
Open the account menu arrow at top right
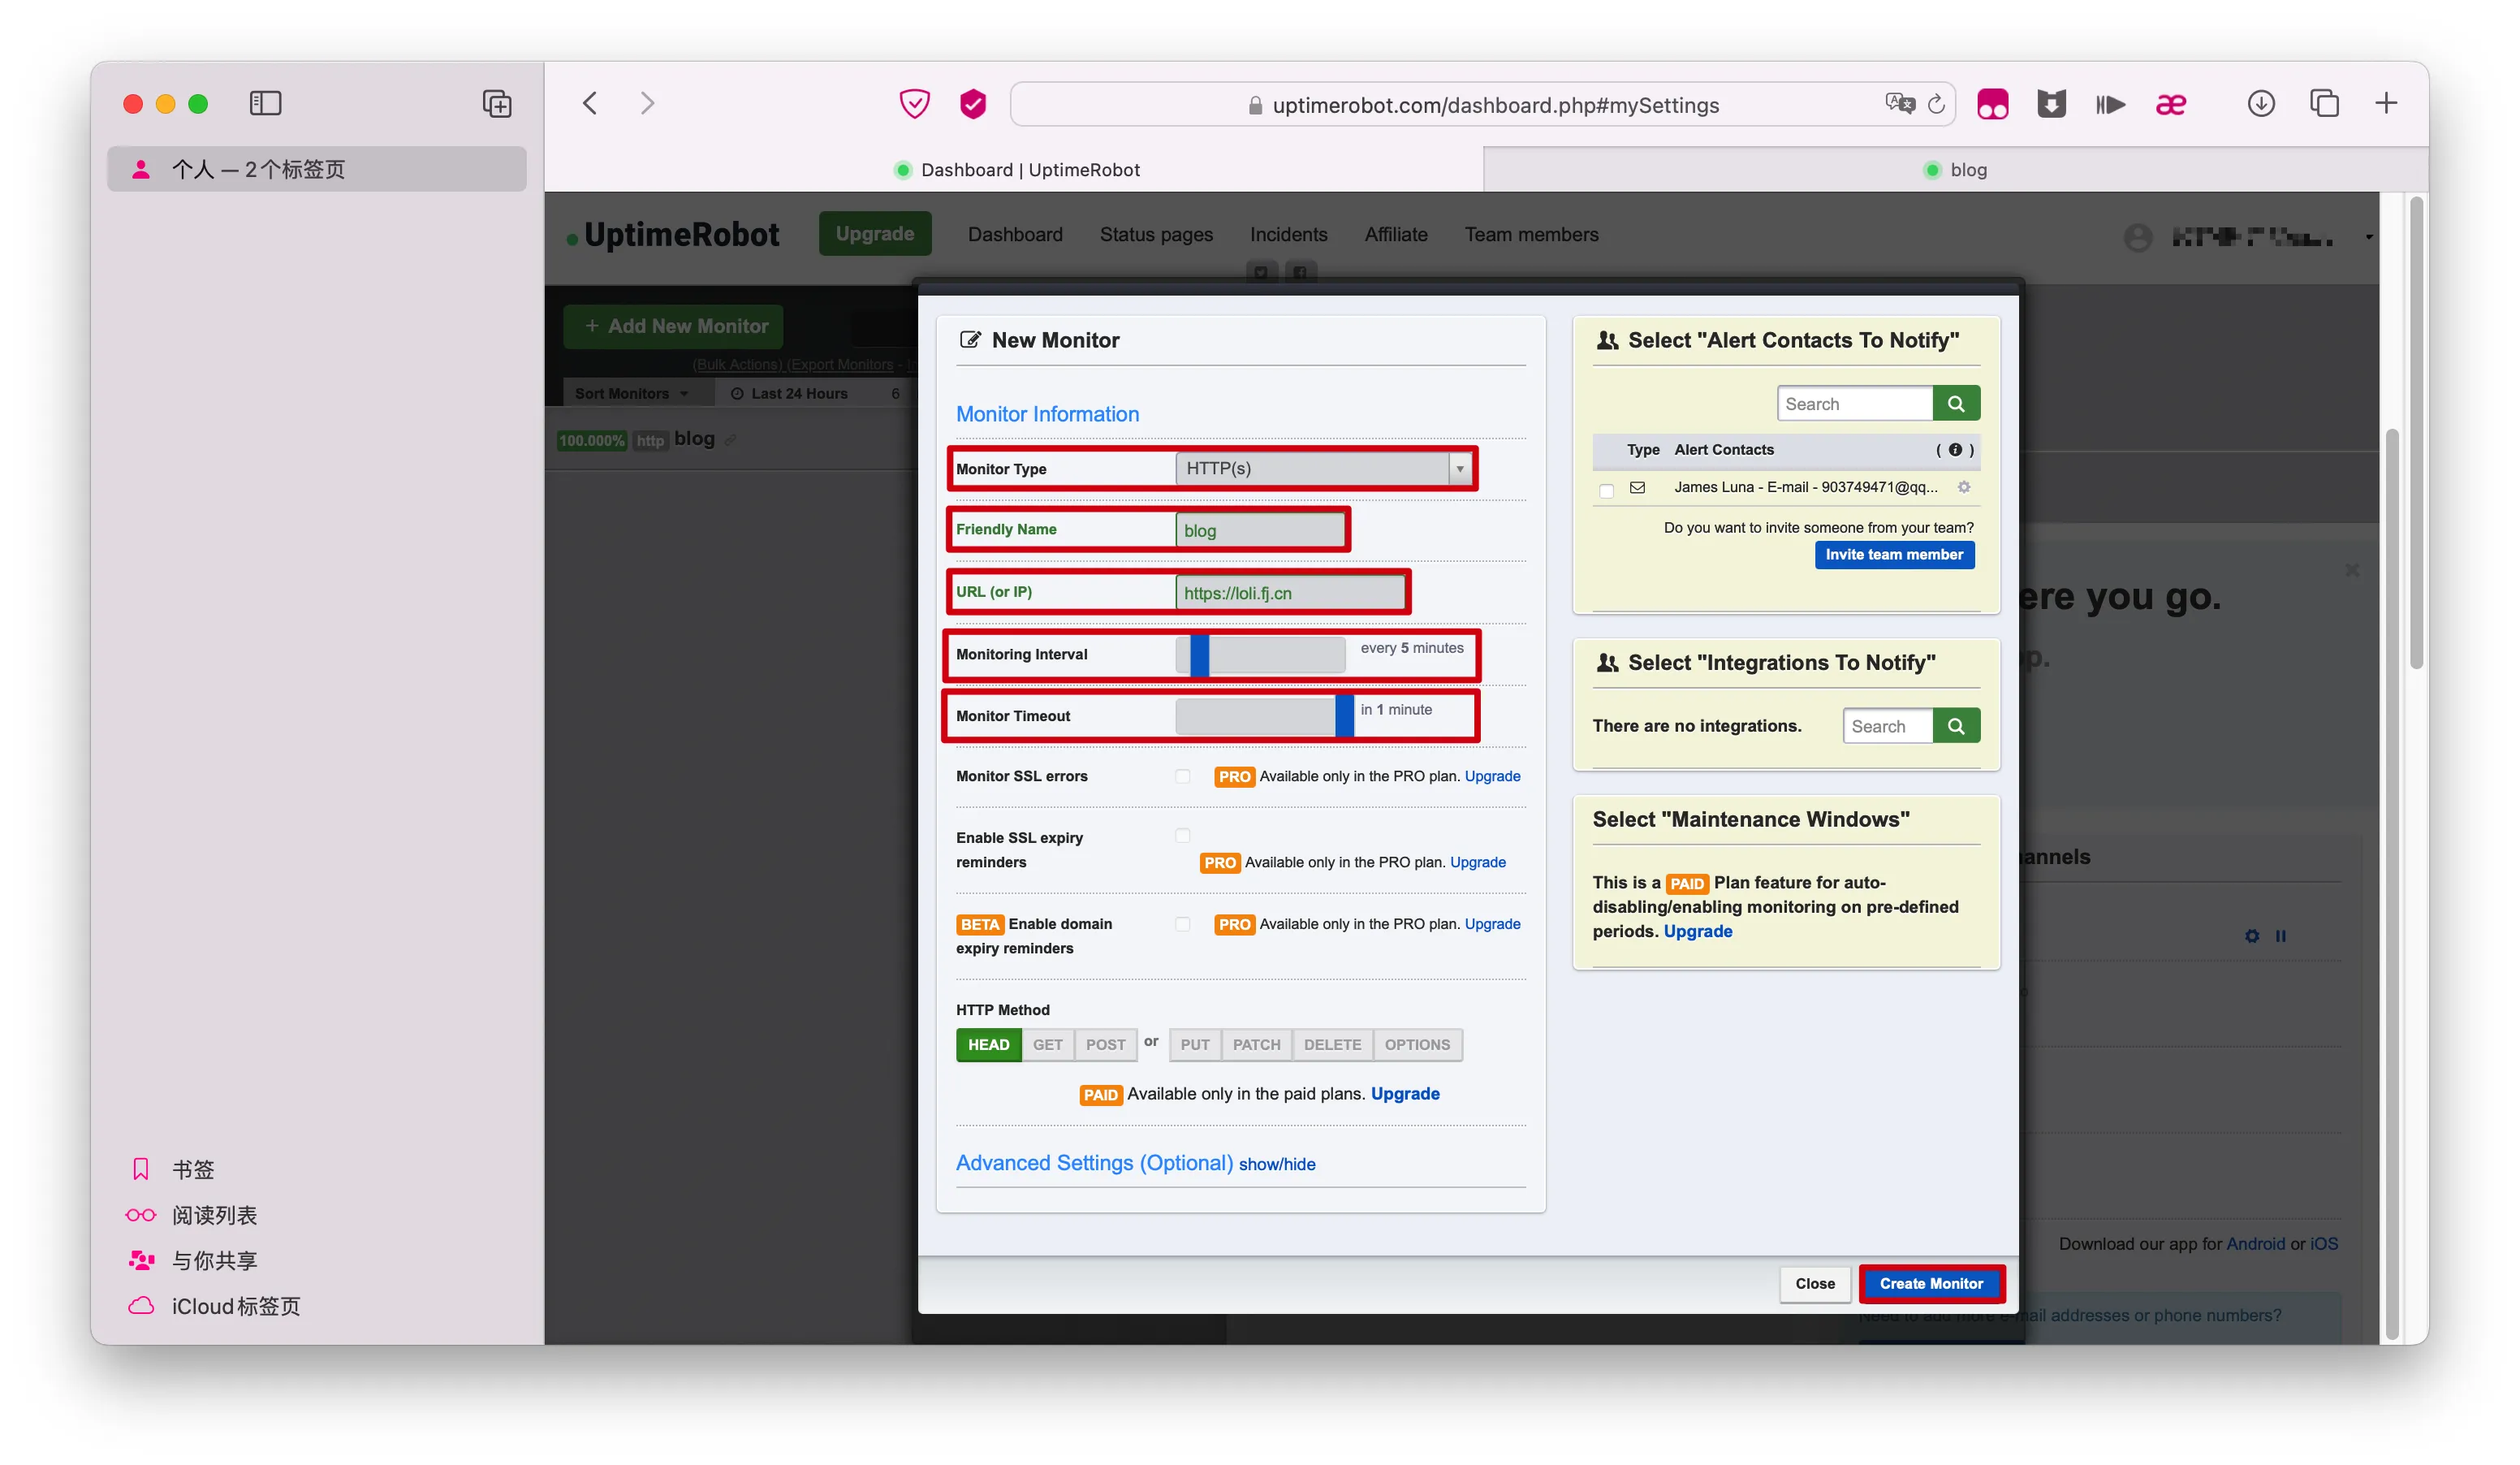coord(2368,237)
